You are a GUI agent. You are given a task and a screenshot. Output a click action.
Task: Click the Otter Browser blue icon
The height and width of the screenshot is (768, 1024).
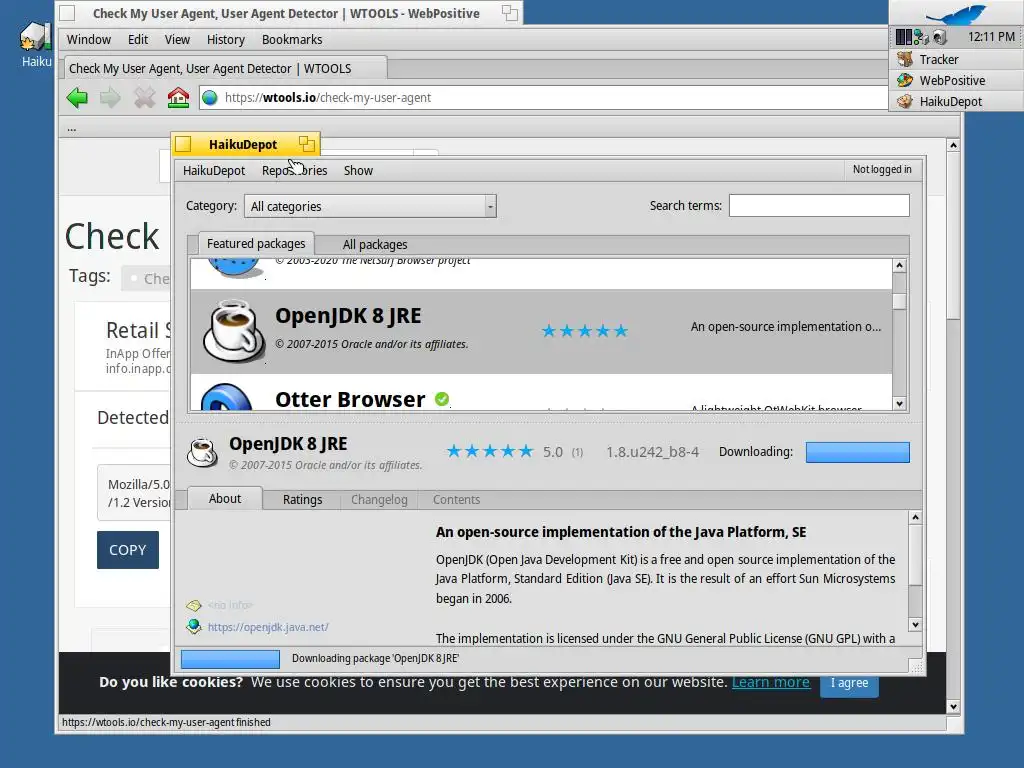tap(226, 397)
